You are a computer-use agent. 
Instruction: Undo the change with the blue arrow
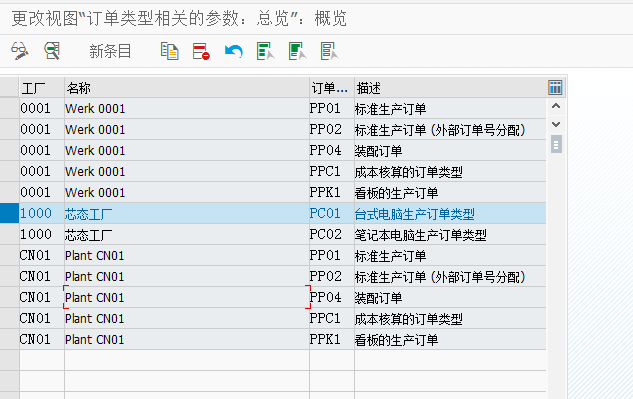coord(233,51)
